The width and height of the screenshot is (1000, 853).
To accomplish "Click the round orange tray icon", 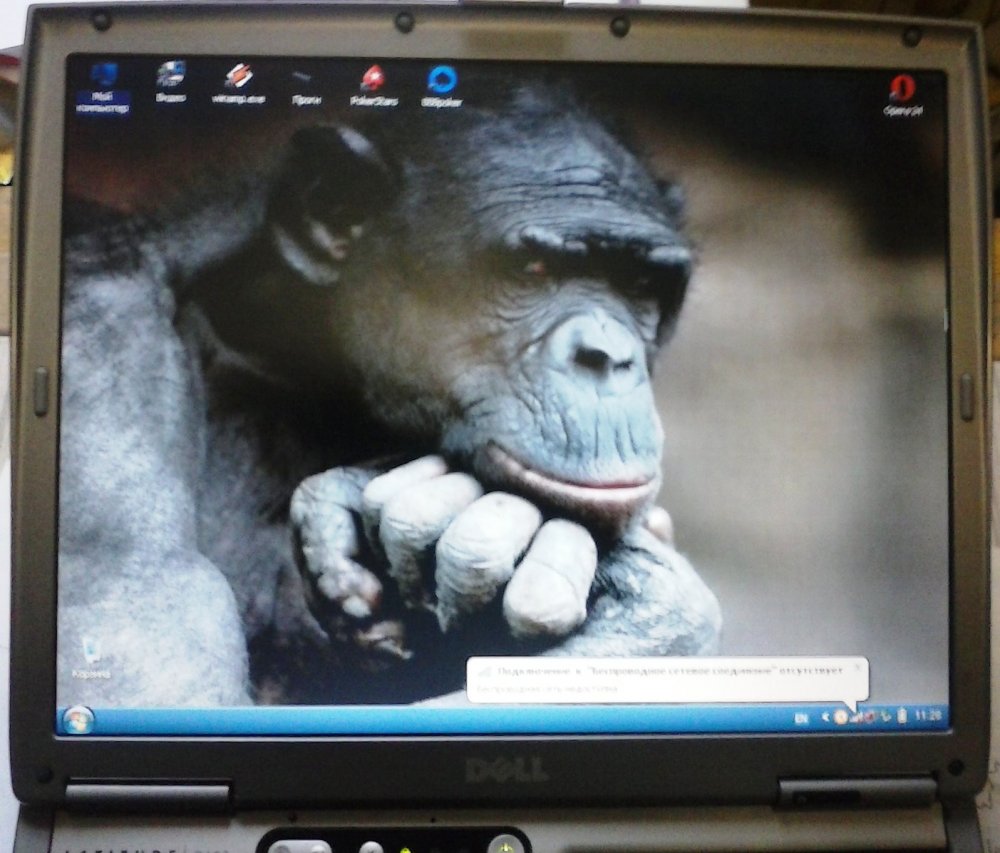I will tap(840, 716).
